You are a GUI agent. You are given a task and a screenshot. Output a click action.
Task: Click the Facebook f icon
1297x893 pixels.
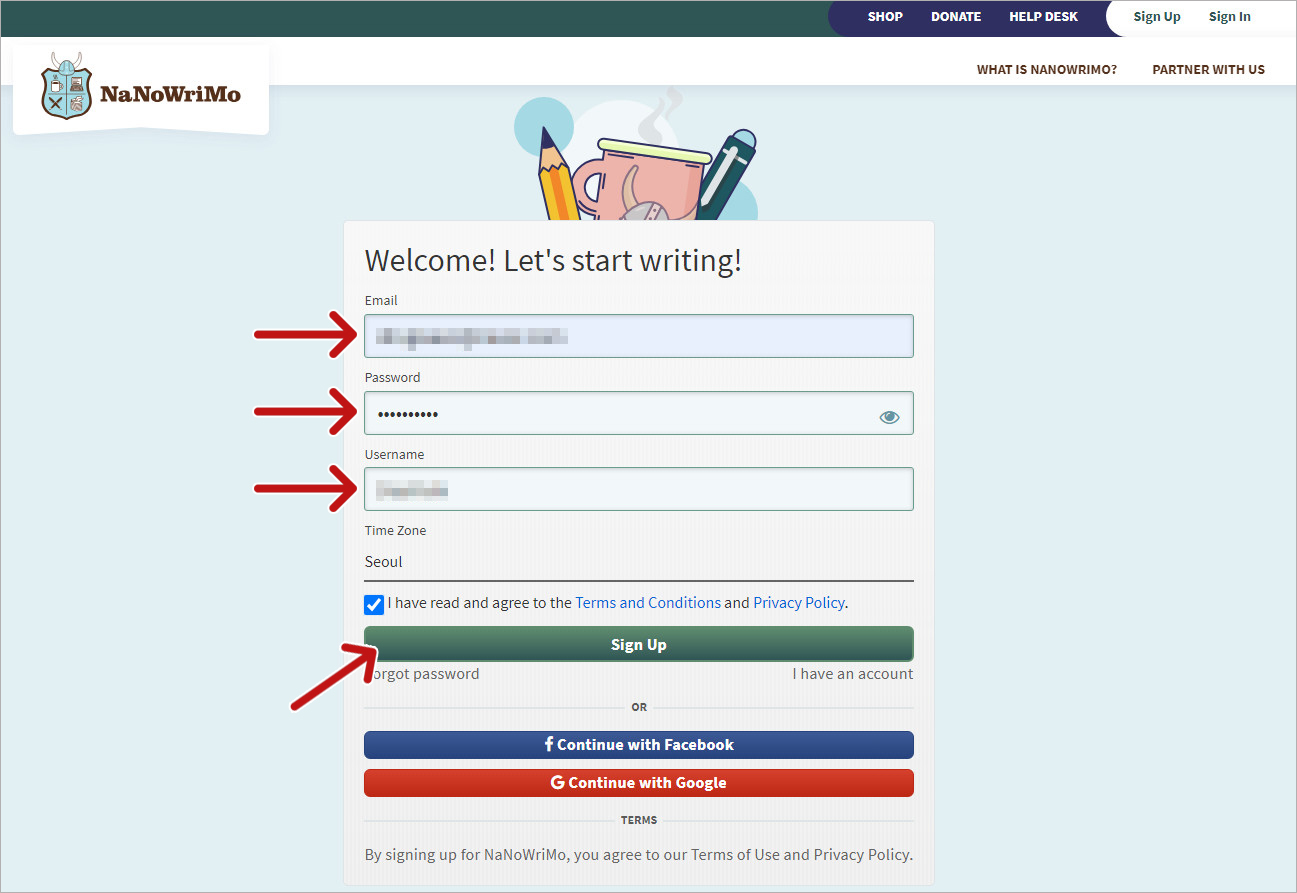pos(549,744)
